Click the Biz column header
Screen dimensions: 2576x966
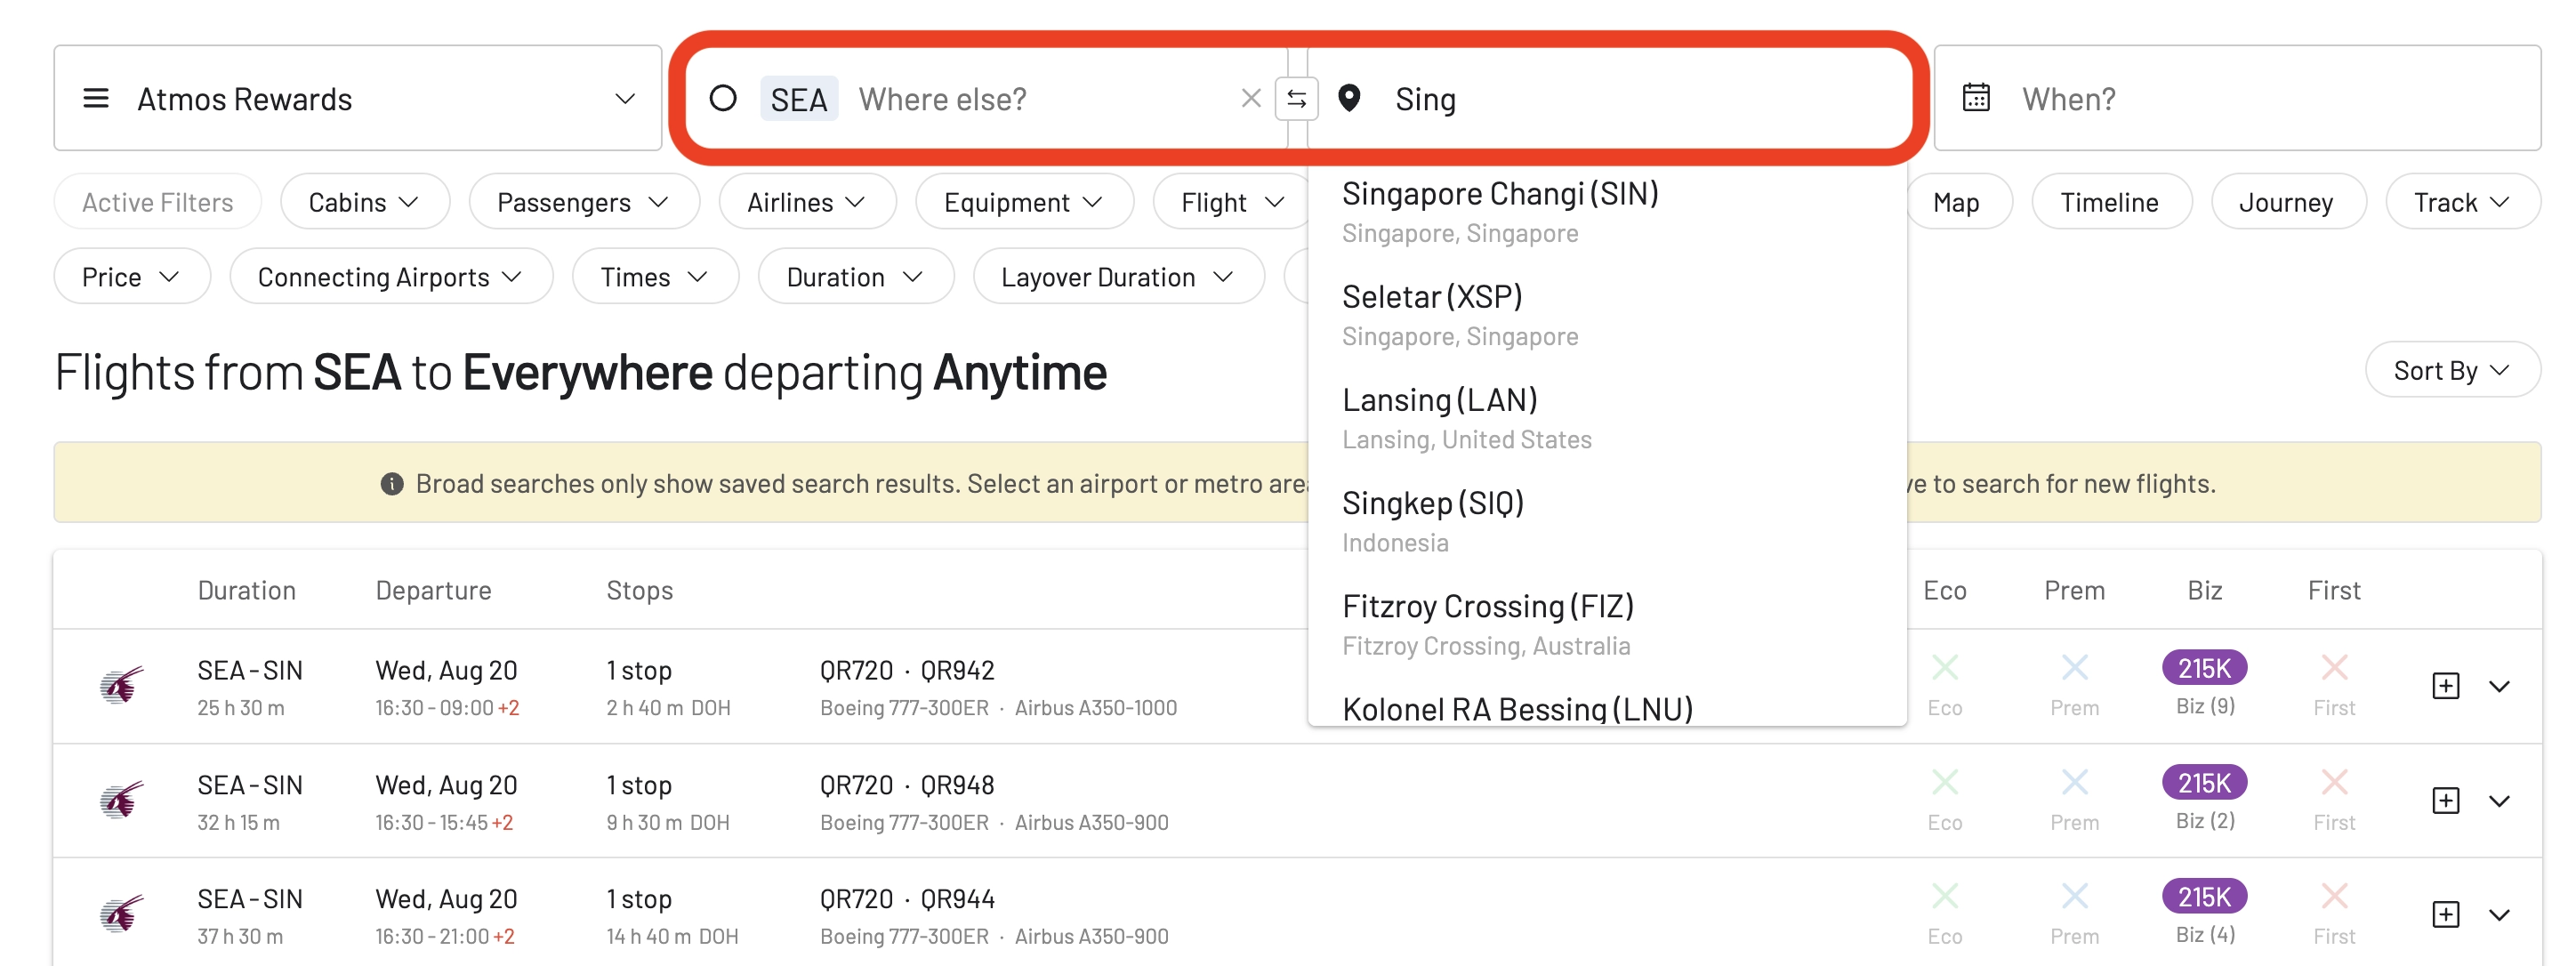point(2204,590)
